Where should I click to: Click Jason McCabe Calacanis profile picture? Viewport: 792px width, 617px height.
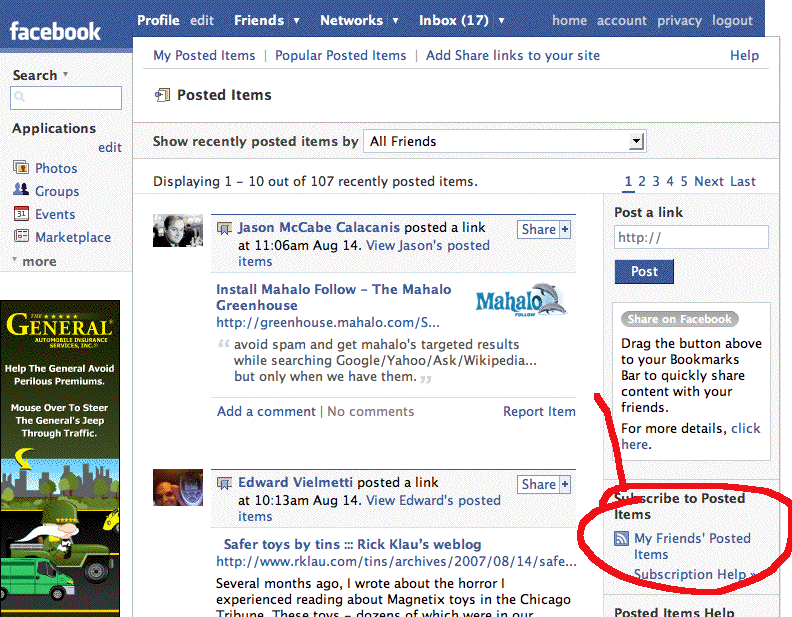click(178, 230)
